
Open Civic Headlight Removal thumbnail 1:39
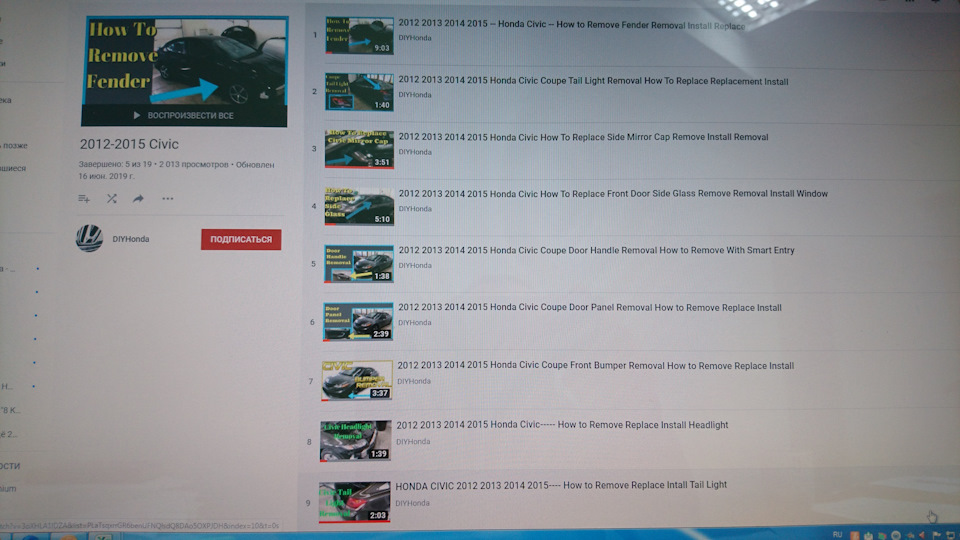(x=355, y=440)
